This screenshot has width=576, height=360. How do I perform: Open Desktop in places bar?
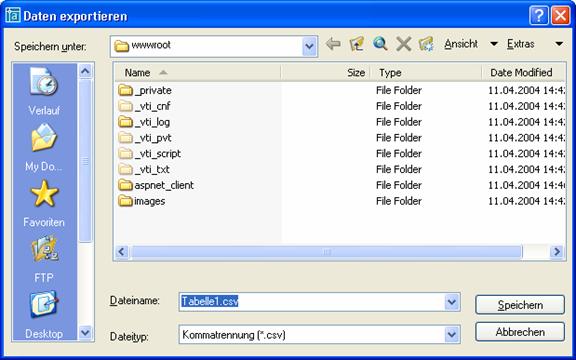pos(44,314)
